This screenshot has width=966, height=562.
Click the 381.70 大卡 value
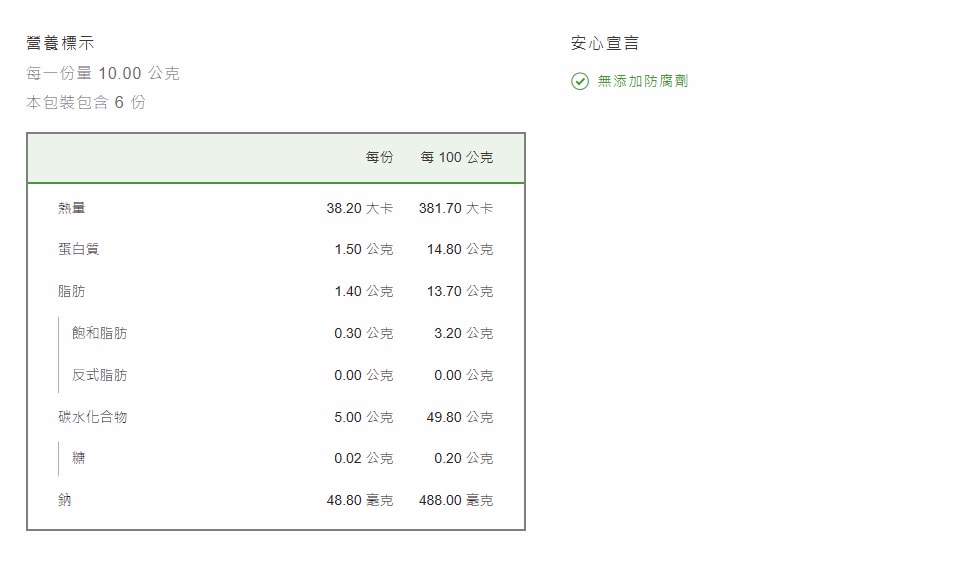point(455,208)
